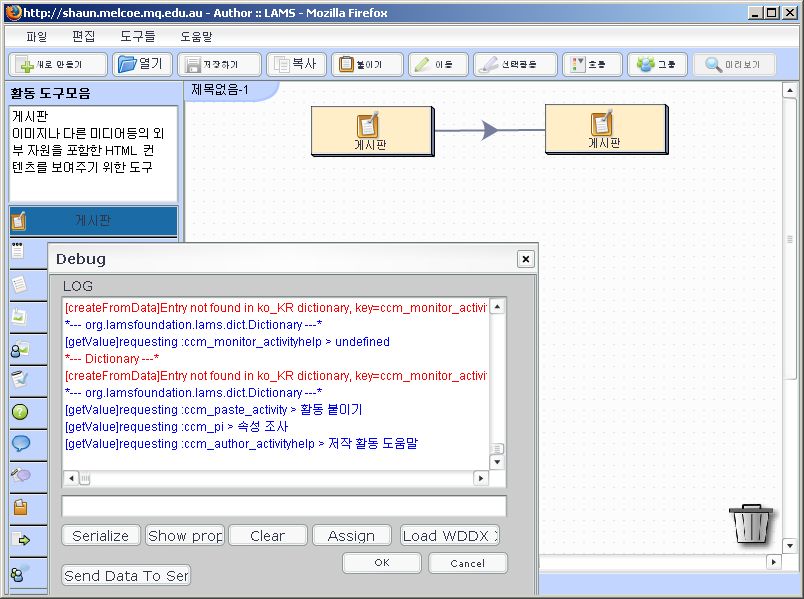Select the first 게시판 activity on canvas
The width and height of the screenshot is (804, 599).
(371, 131)
